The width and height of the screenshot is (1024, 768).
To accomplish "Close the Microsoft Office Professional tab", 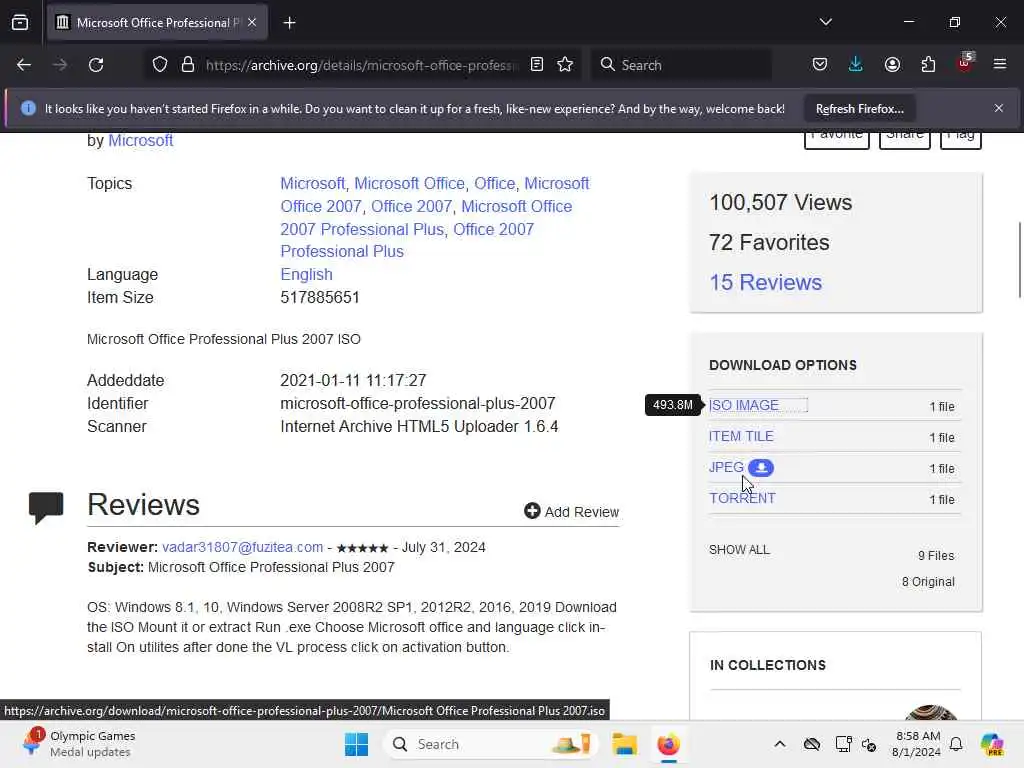I will [252, 23].
